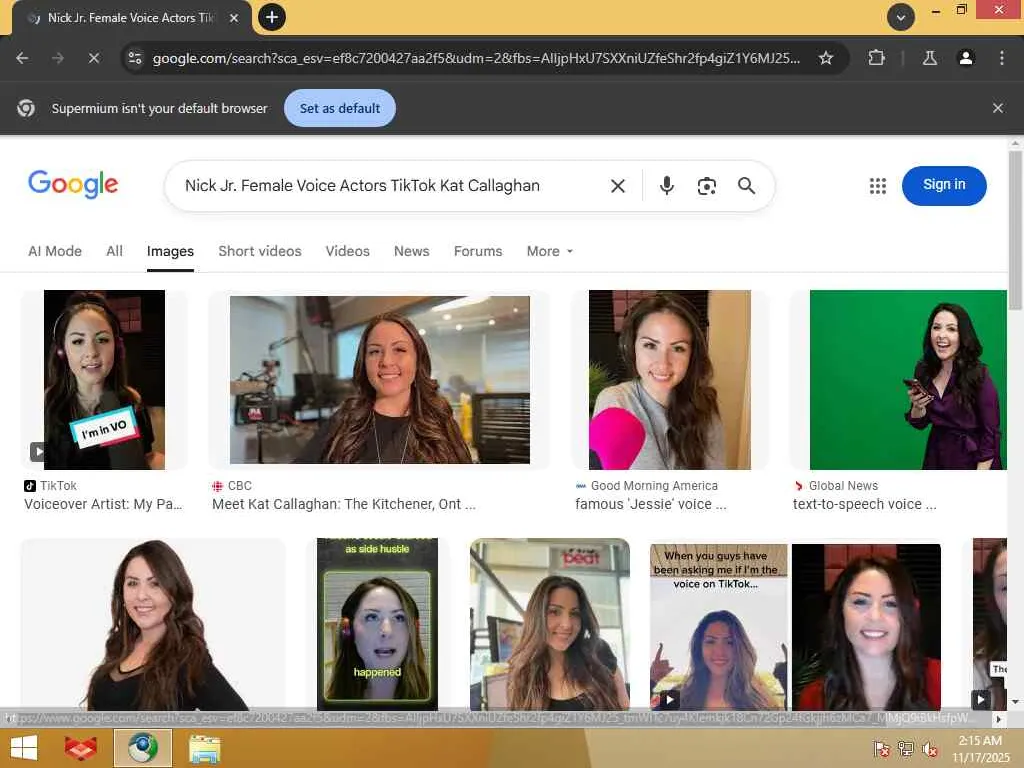Click the Supermium browser taskbar button
1024x768 pixels.
143,748
